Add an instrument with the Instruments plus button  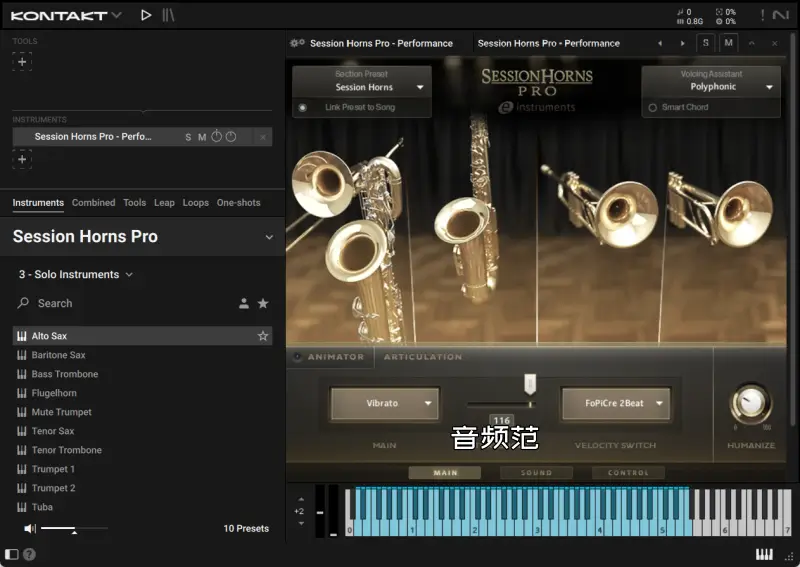pyautogui.click(x=22, y=159)
